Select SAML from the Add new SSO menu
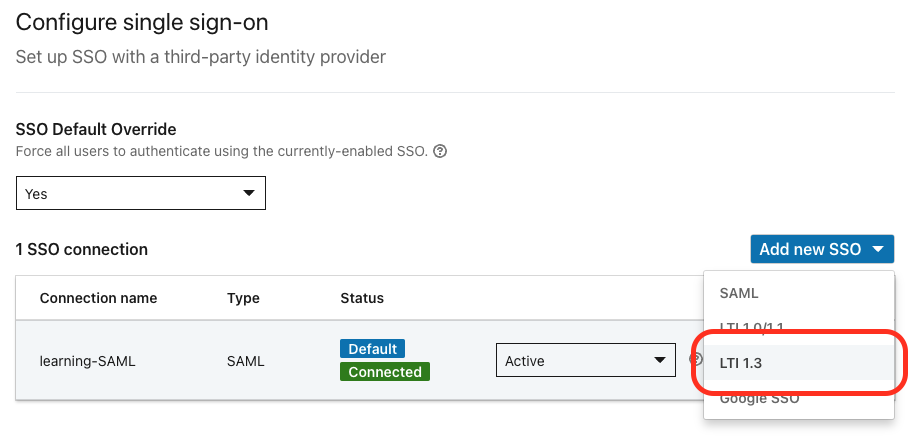Screen dimensions: 914x444 coord(740,294)
